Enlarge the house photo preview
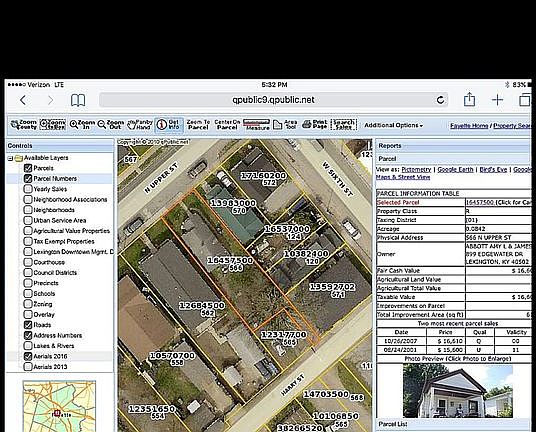Image resolution: width=536 pixels, height=432 pixels. 457,391
